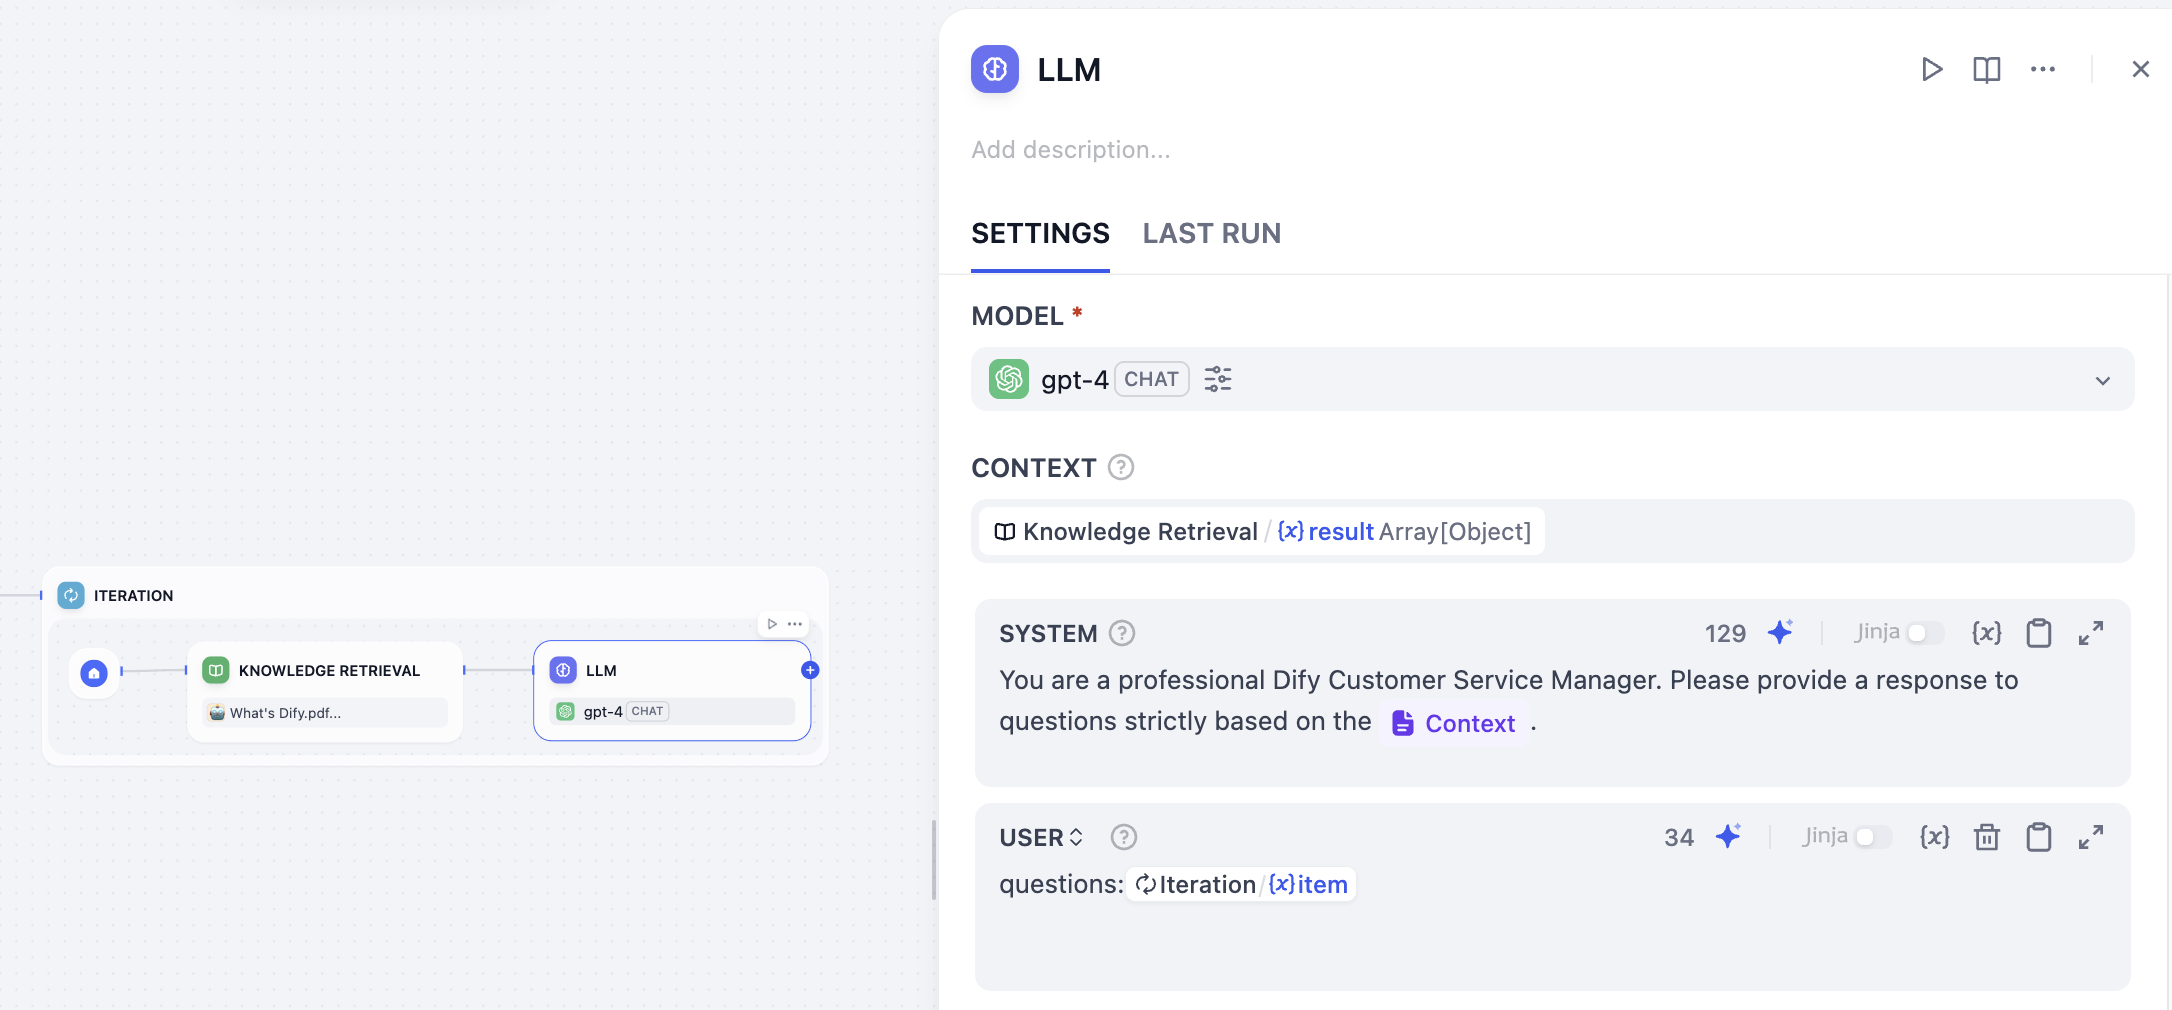Expand the USER prompt editor to fullscreen
Screen dimensions: 2172x1010
[2090, 837]
